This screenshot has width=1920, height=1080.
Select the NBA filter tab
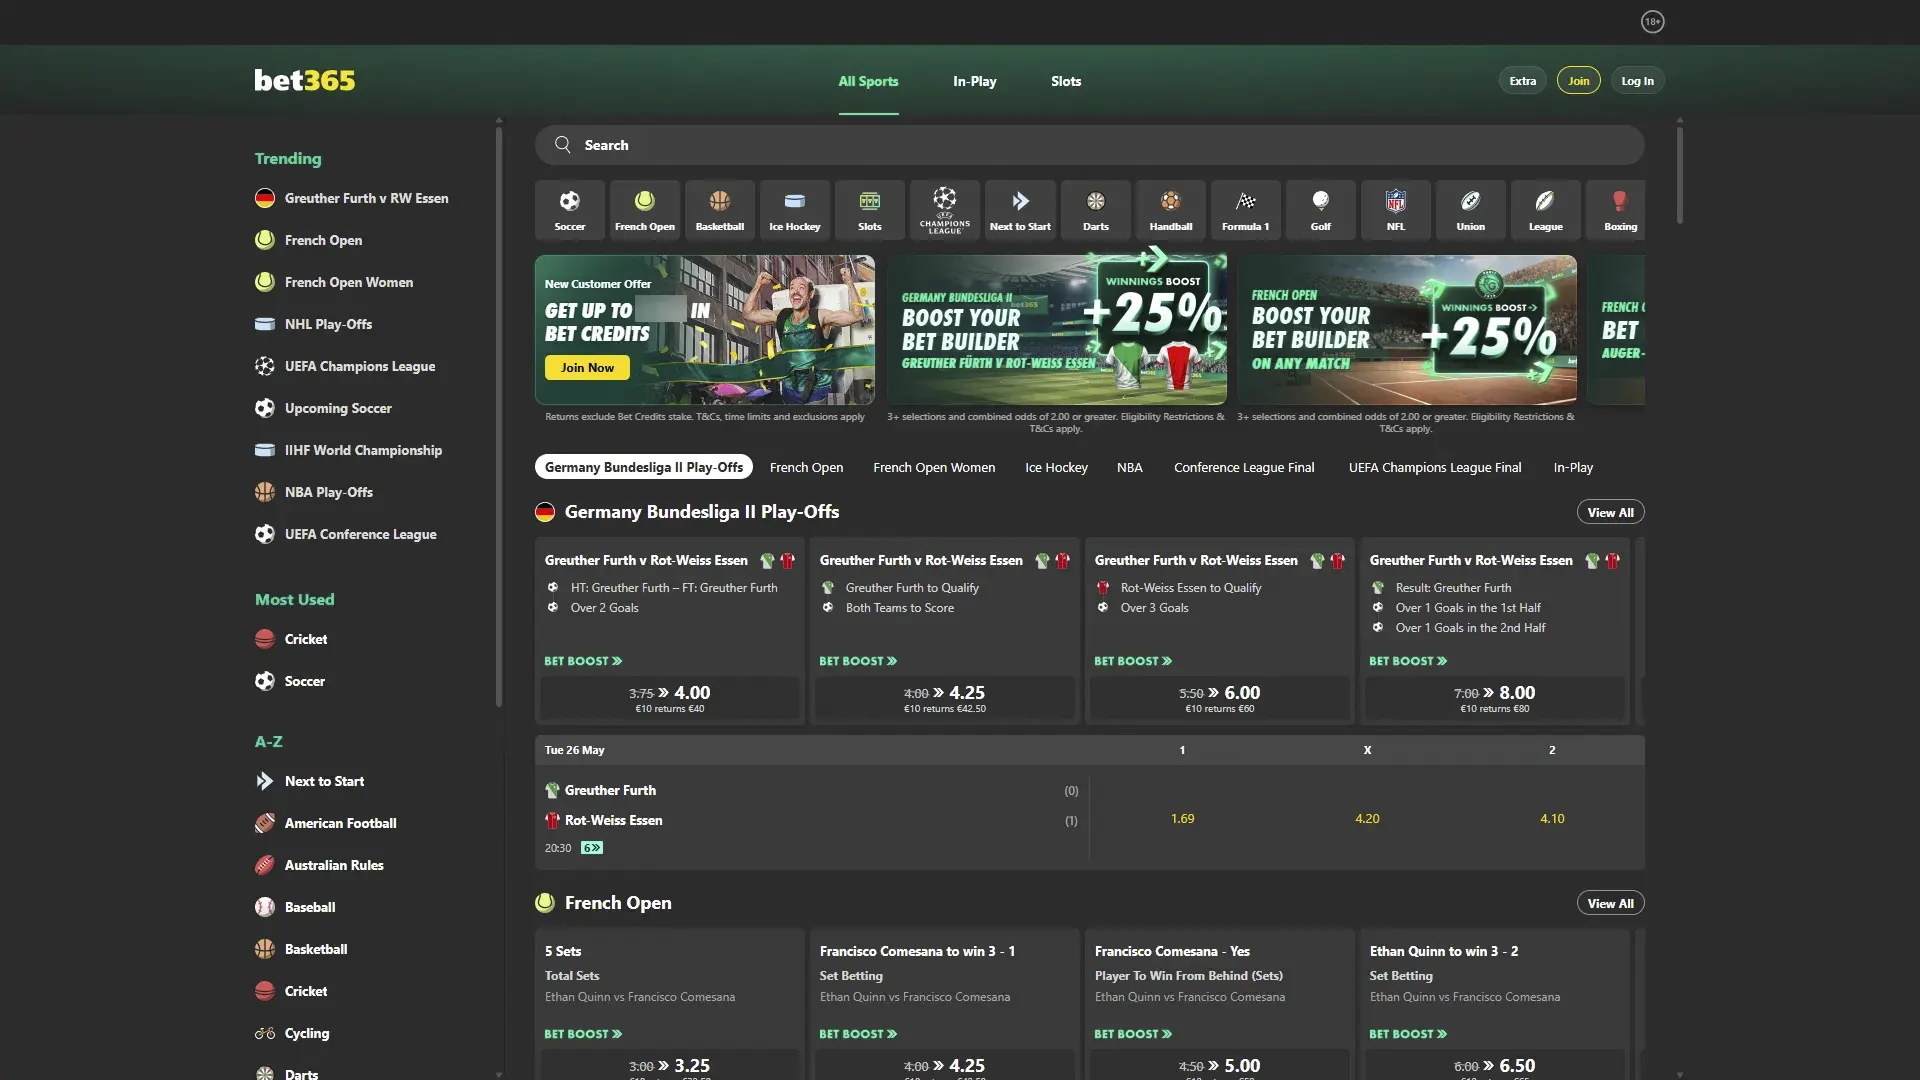click(x=1129, y=467)
